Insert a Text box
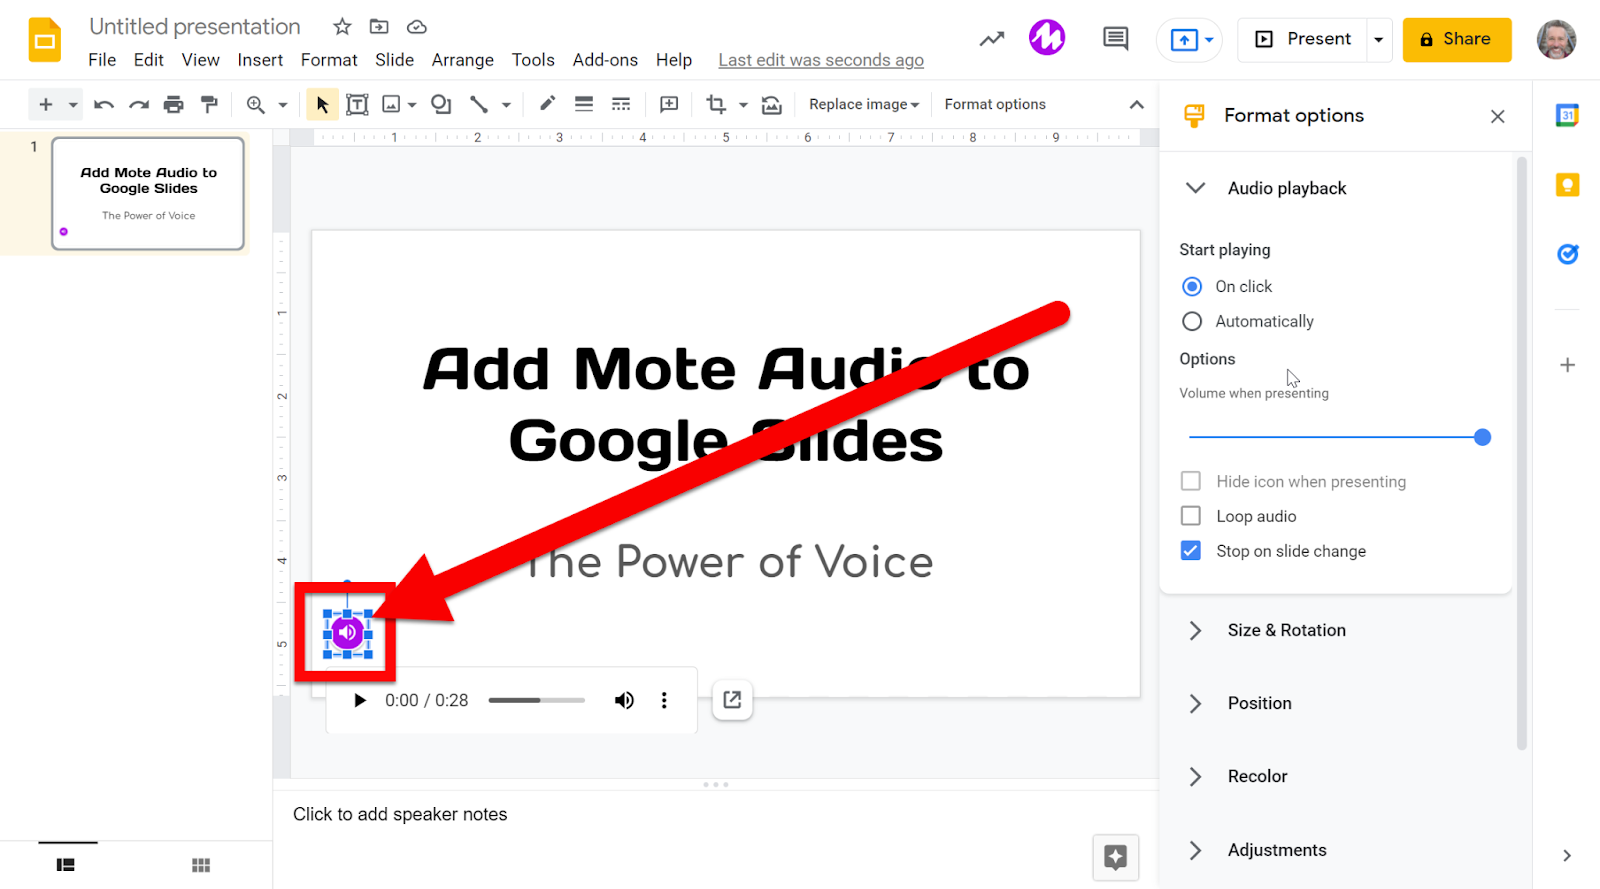This screenshot has height=889, width=1600. (357, 104)
